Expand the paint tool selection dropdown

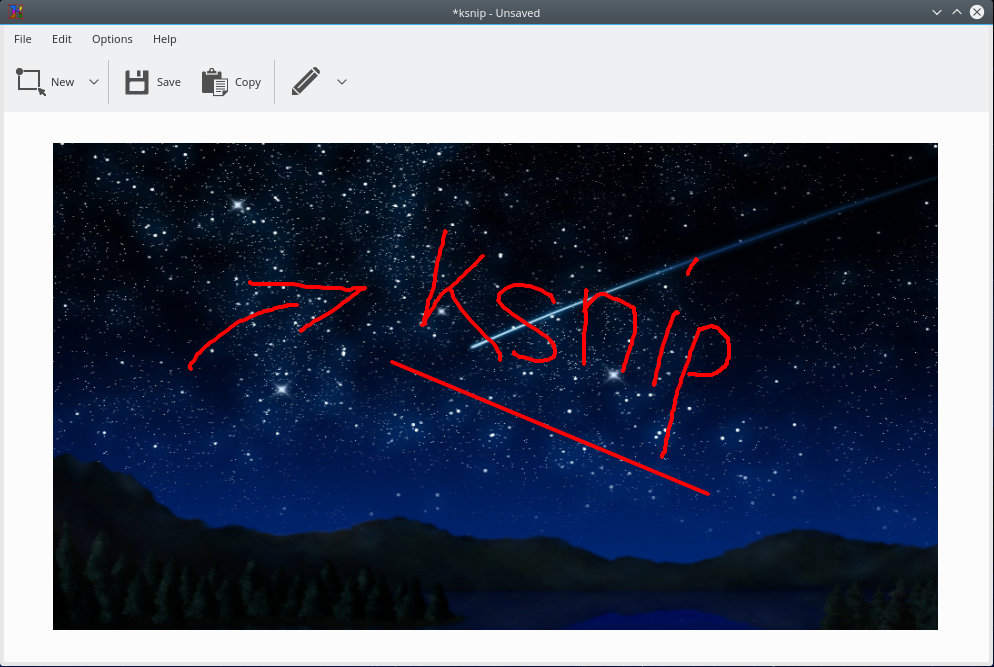click(x=342, y=82)
